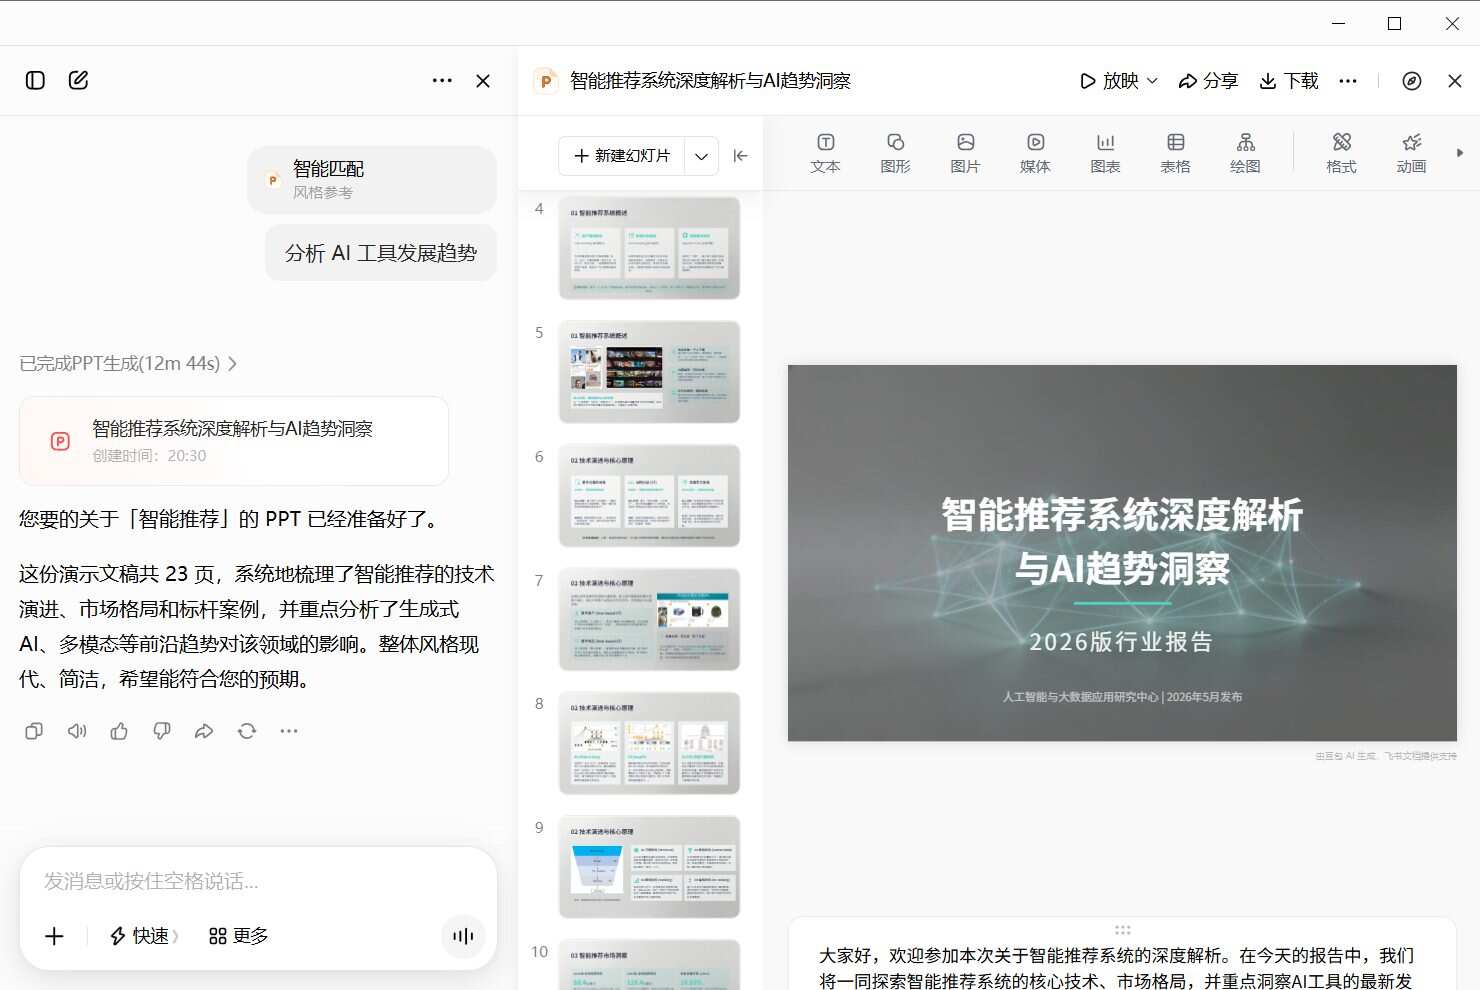Share the assistant reply
This screenshot has width=1480, height=990.
[204, 731]
